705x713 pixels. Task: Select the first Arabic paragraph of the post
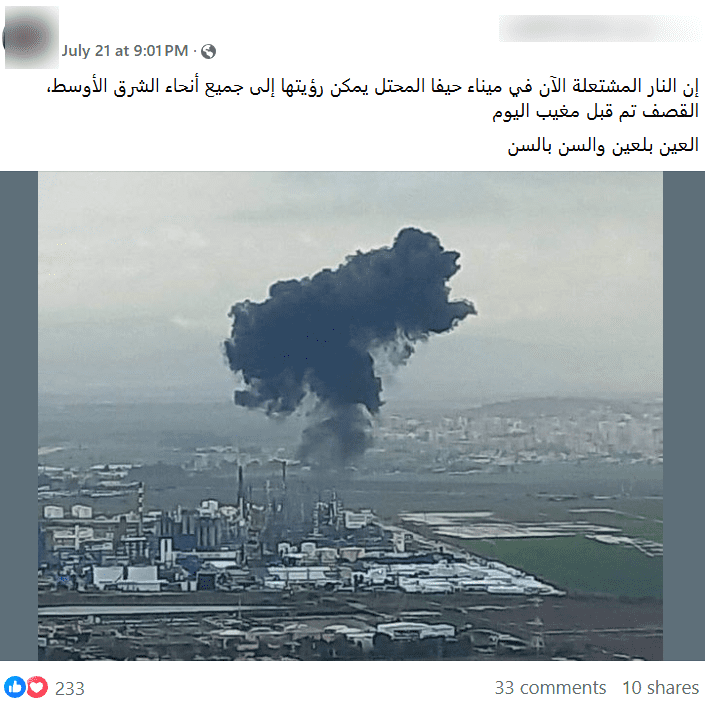pos(372,98)
